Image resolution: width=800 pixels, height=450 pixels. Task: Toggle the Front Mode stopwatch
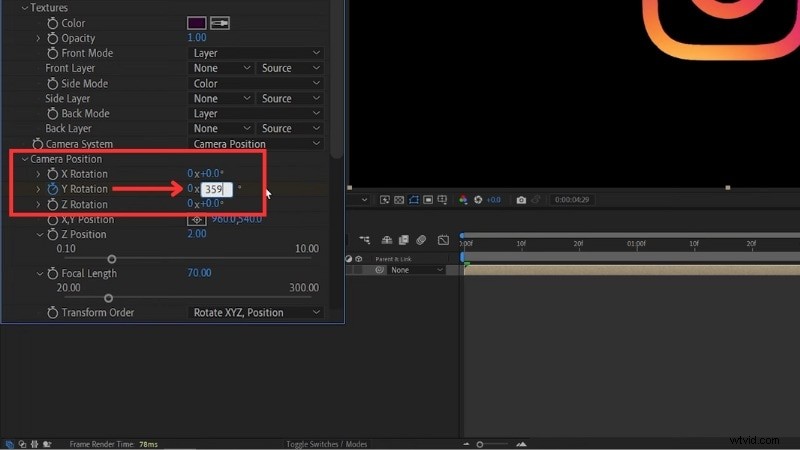[52, 53]
